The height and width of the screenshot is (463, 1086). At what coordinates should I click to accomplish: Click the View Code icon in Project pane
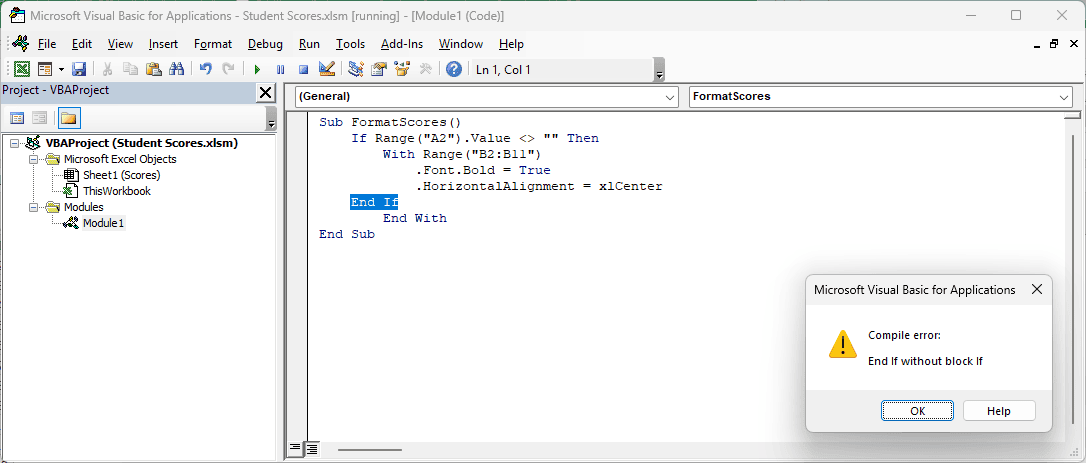tap(17, 118)
